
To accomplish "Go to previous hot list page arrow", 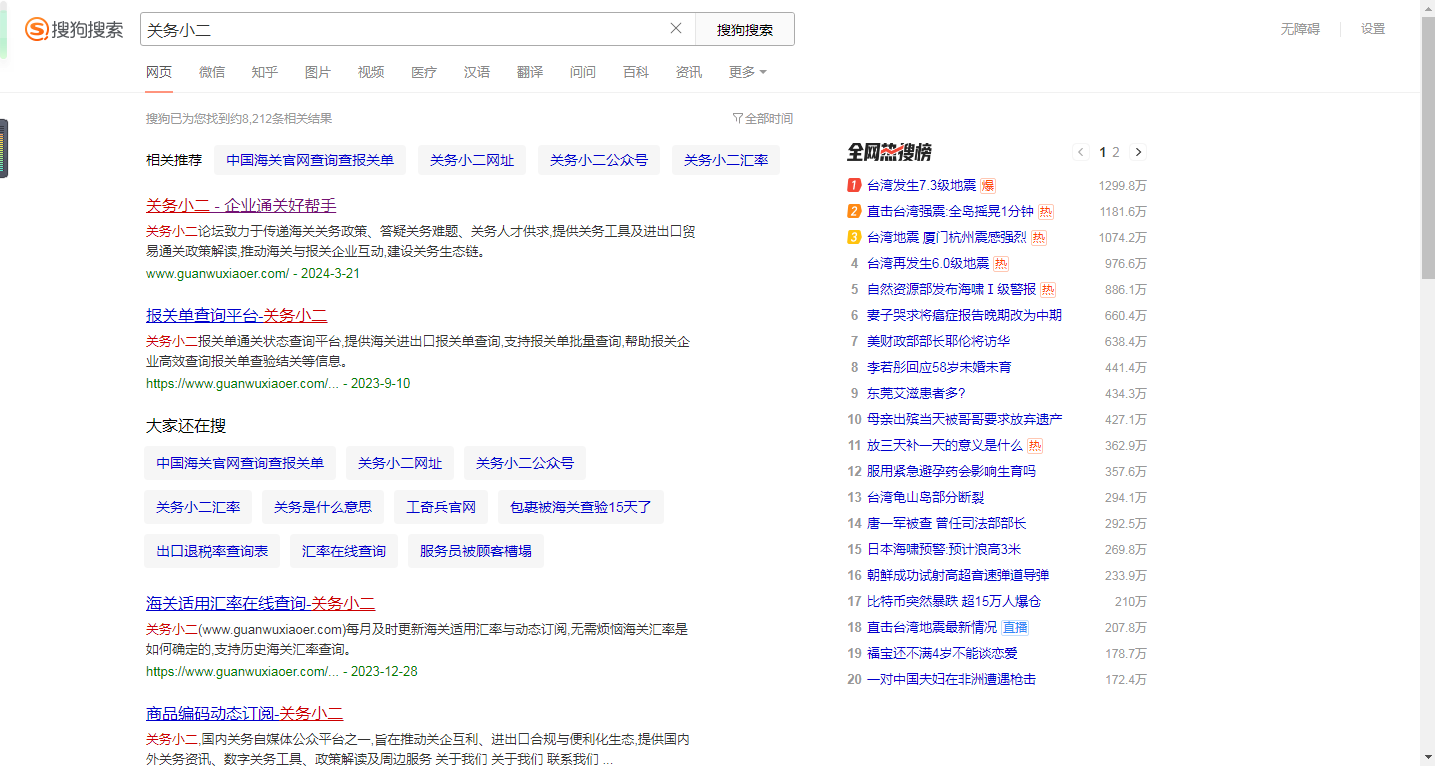I will coord(1081,152).
